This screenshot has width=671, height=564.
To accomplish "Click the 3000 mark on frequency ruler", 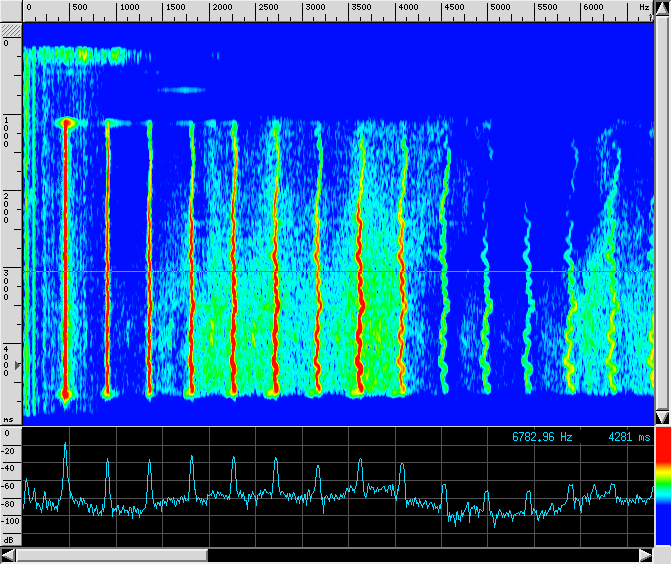I will pos(313,7).
